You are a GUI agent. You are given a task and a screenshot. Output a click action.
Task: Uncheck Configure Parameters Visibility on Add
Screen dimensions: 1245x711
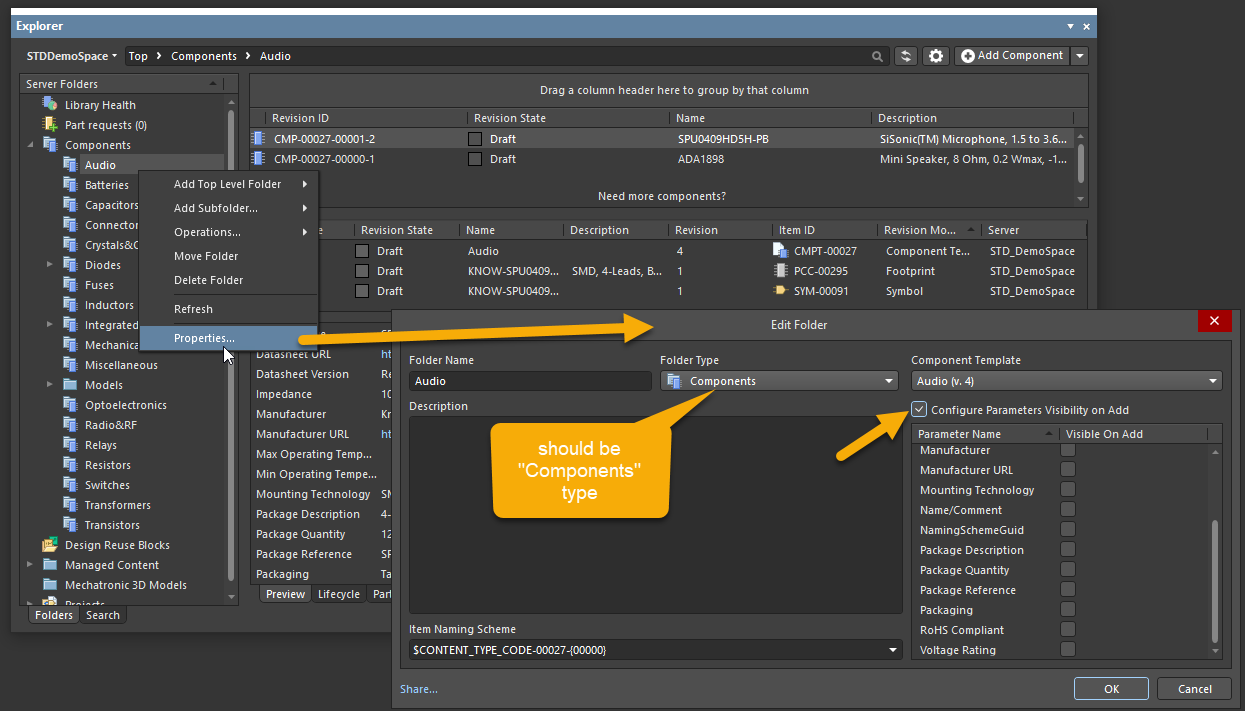point(919,409)
